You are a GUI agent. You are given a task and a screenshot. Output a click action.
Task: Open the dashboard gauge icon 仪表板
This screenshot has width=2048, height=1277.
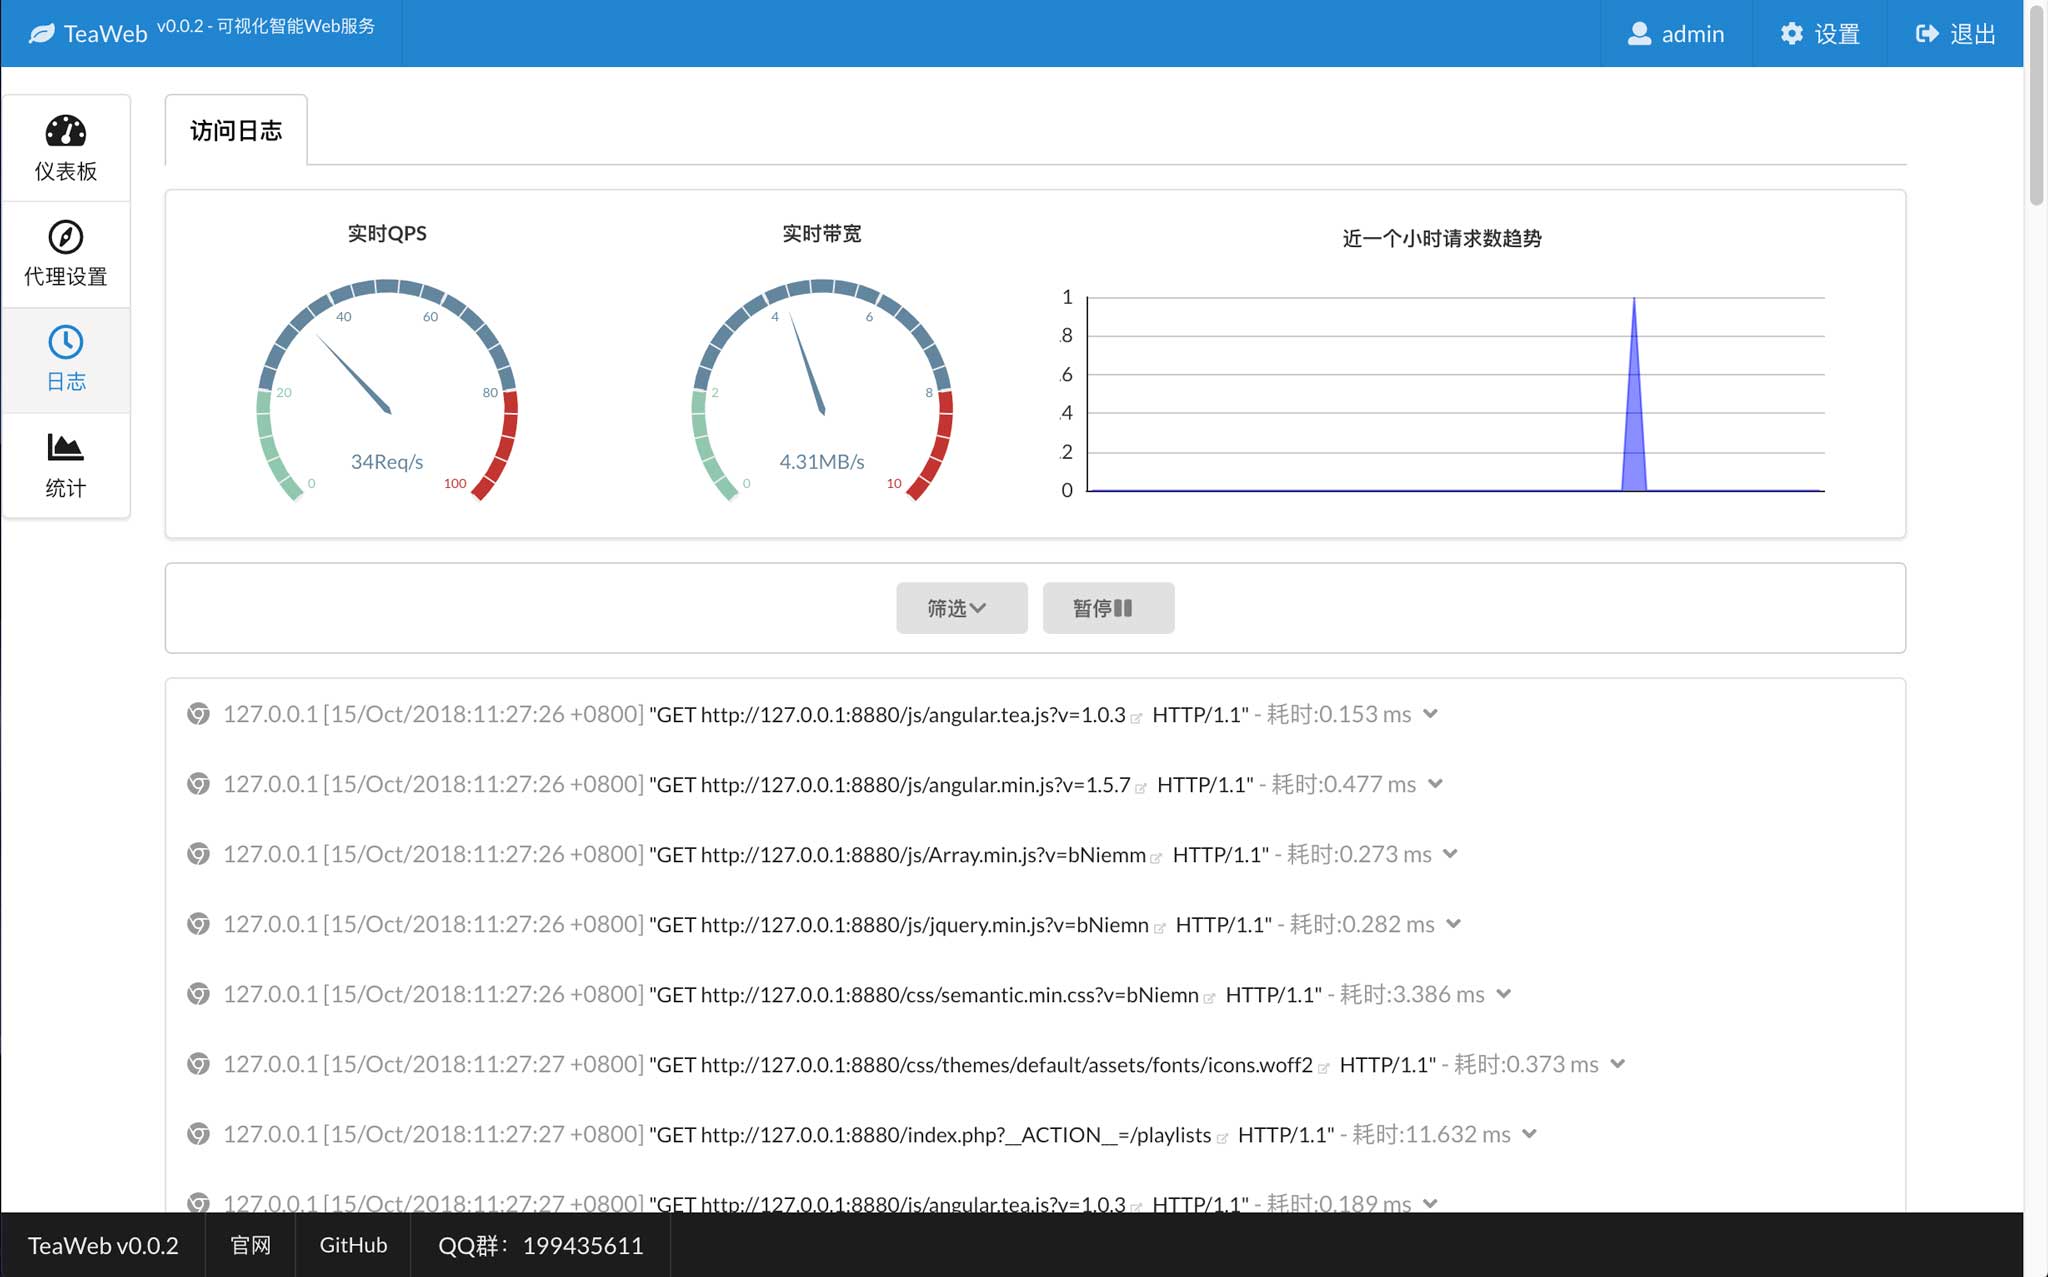[x=66, y=131]
